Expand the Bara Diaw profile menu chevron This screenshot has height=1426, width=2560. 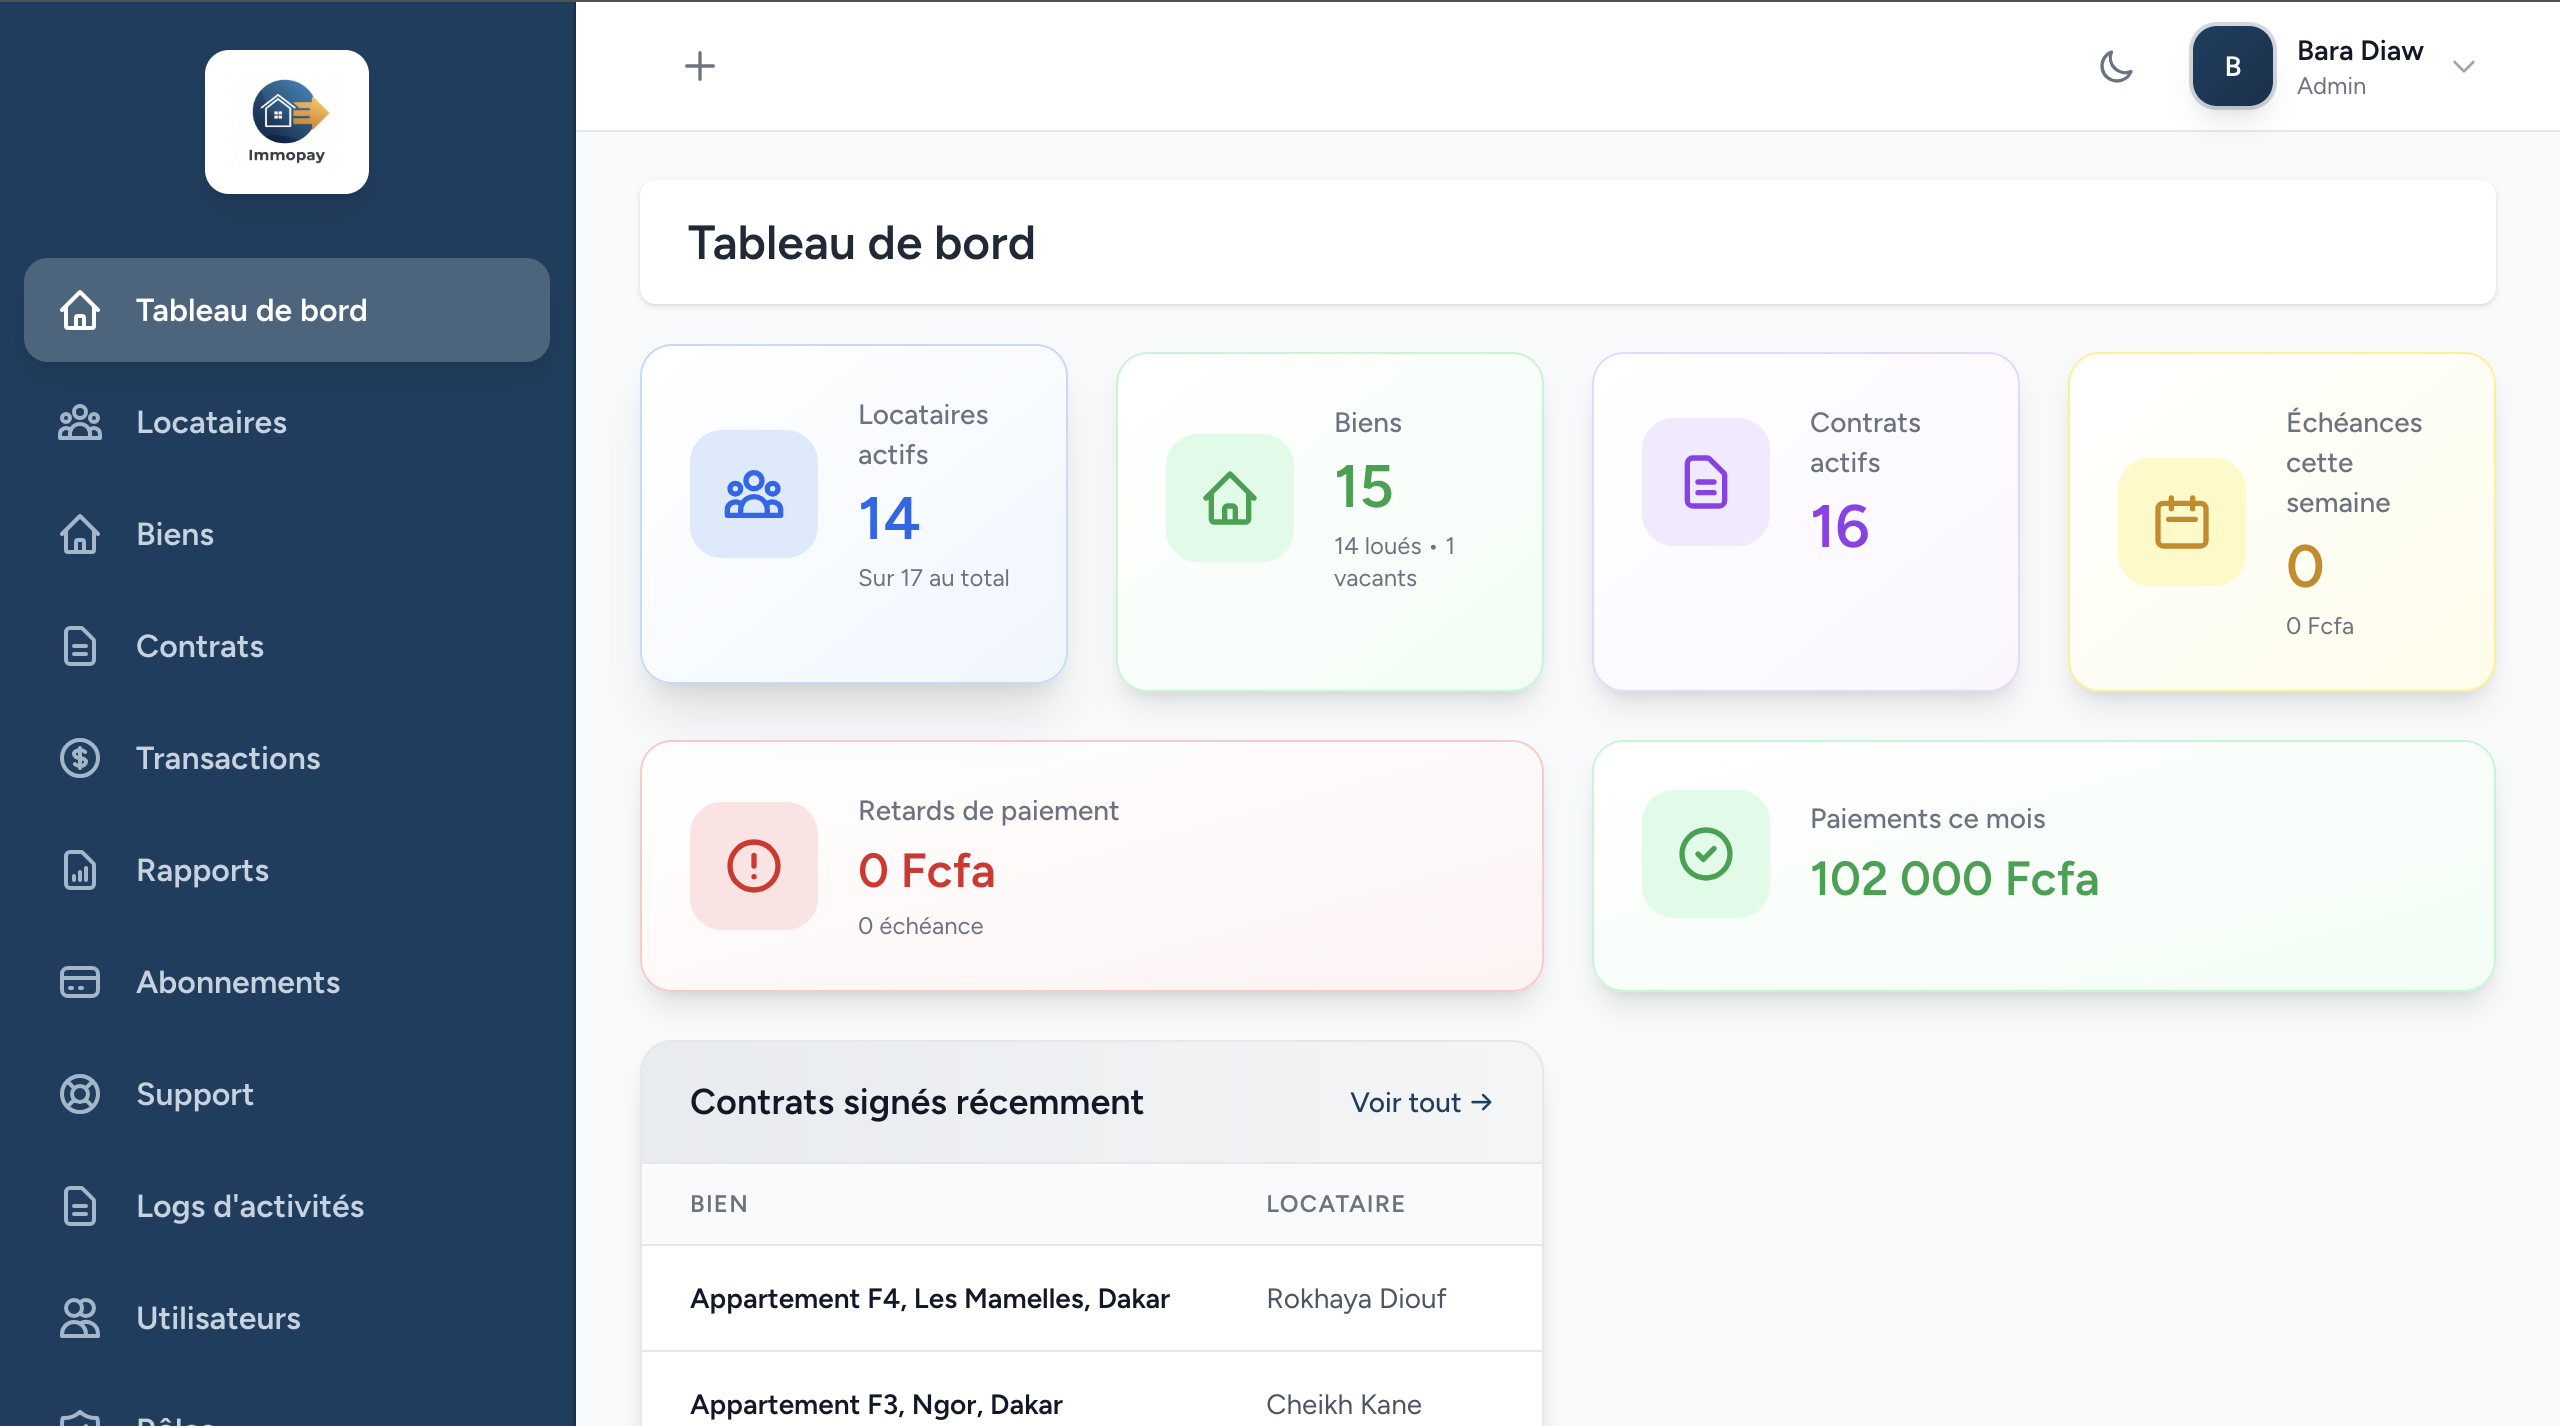pos(2465,66)
